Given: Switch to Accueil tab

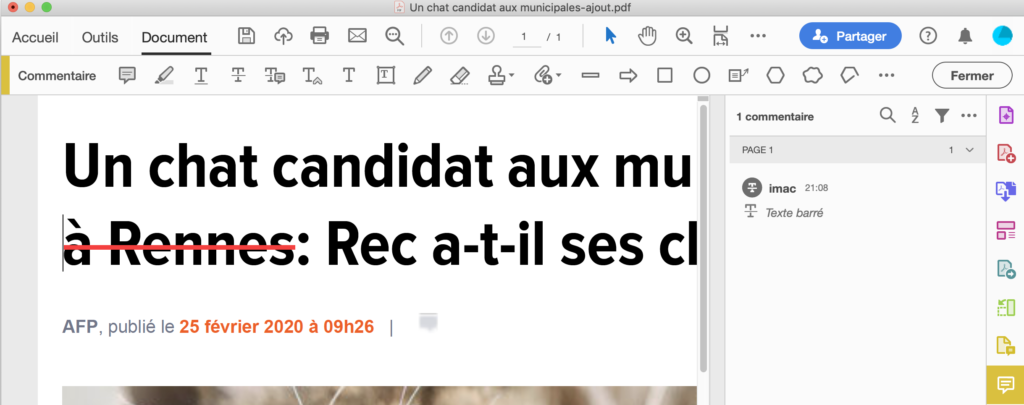Looking at the screenshot, I should point(35,37).
